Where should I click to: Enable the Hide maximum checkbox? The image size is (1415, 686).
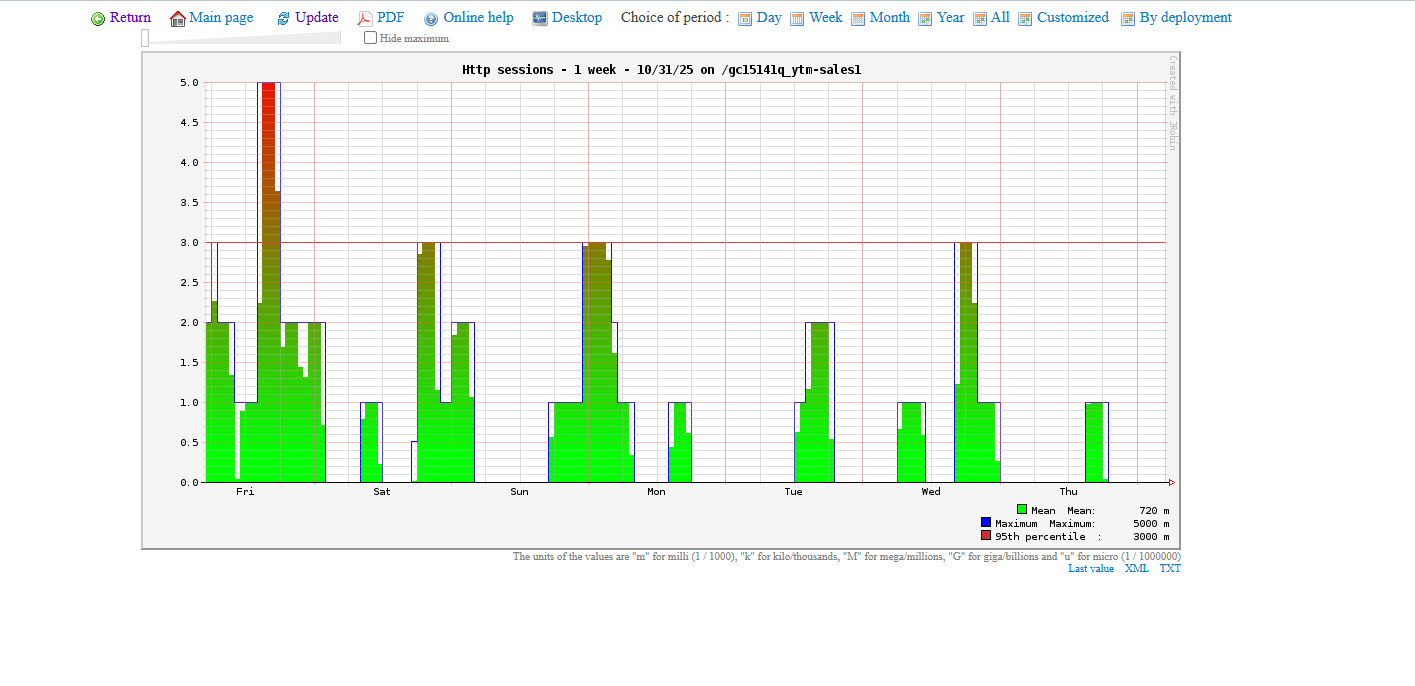371,38
